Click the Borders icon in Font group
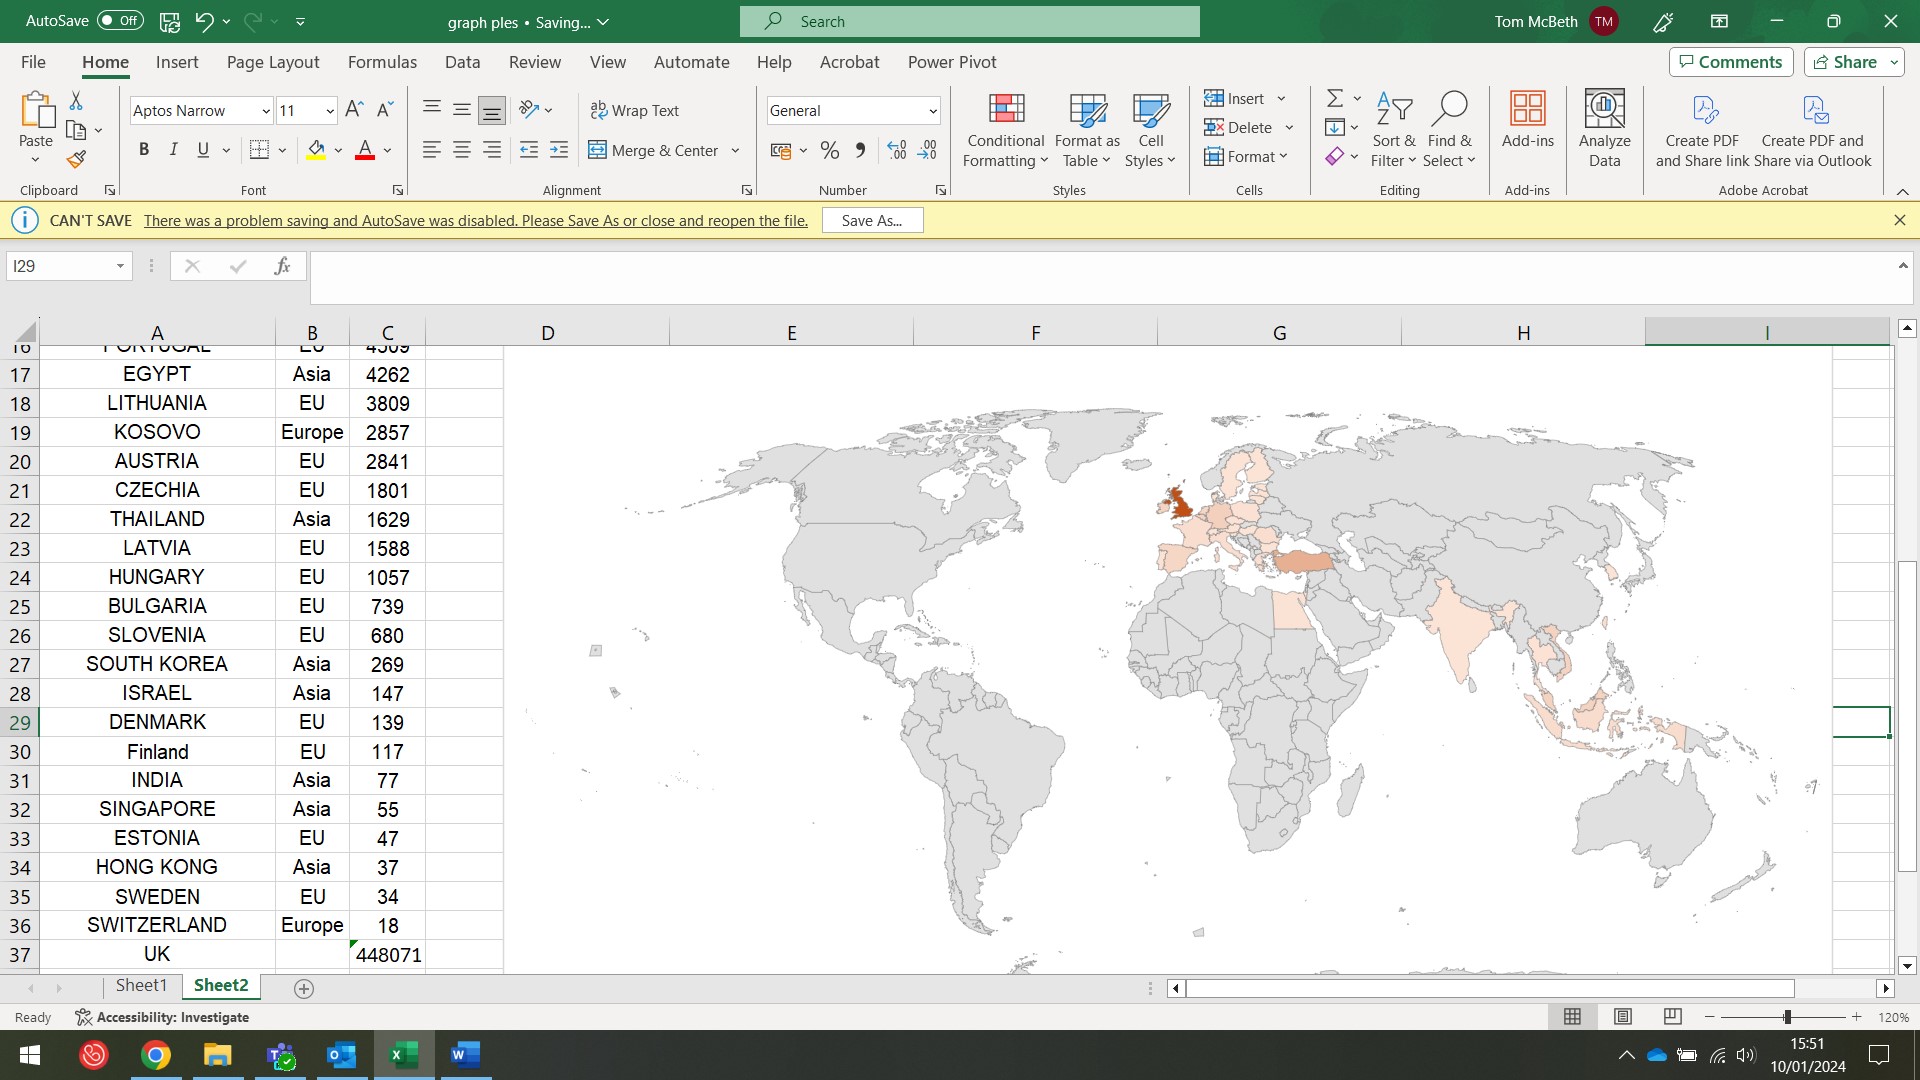This screenshot has height=1080, width=1920. click(259, 150)
